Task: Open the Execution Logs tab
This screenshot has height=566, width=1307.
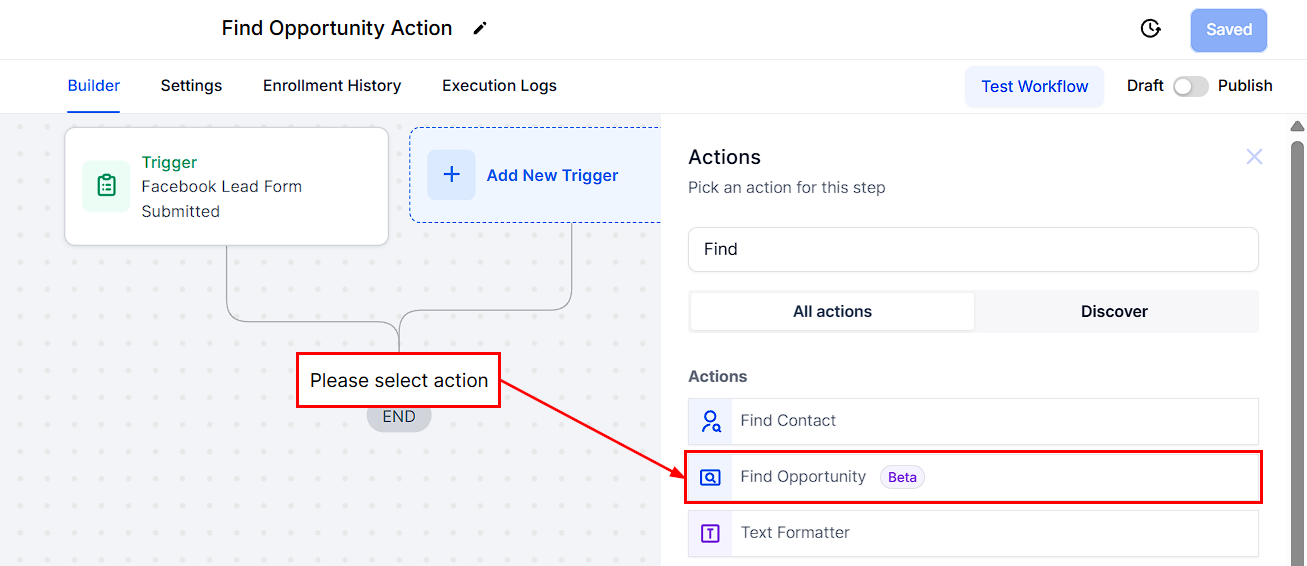Action: point(499,86)
